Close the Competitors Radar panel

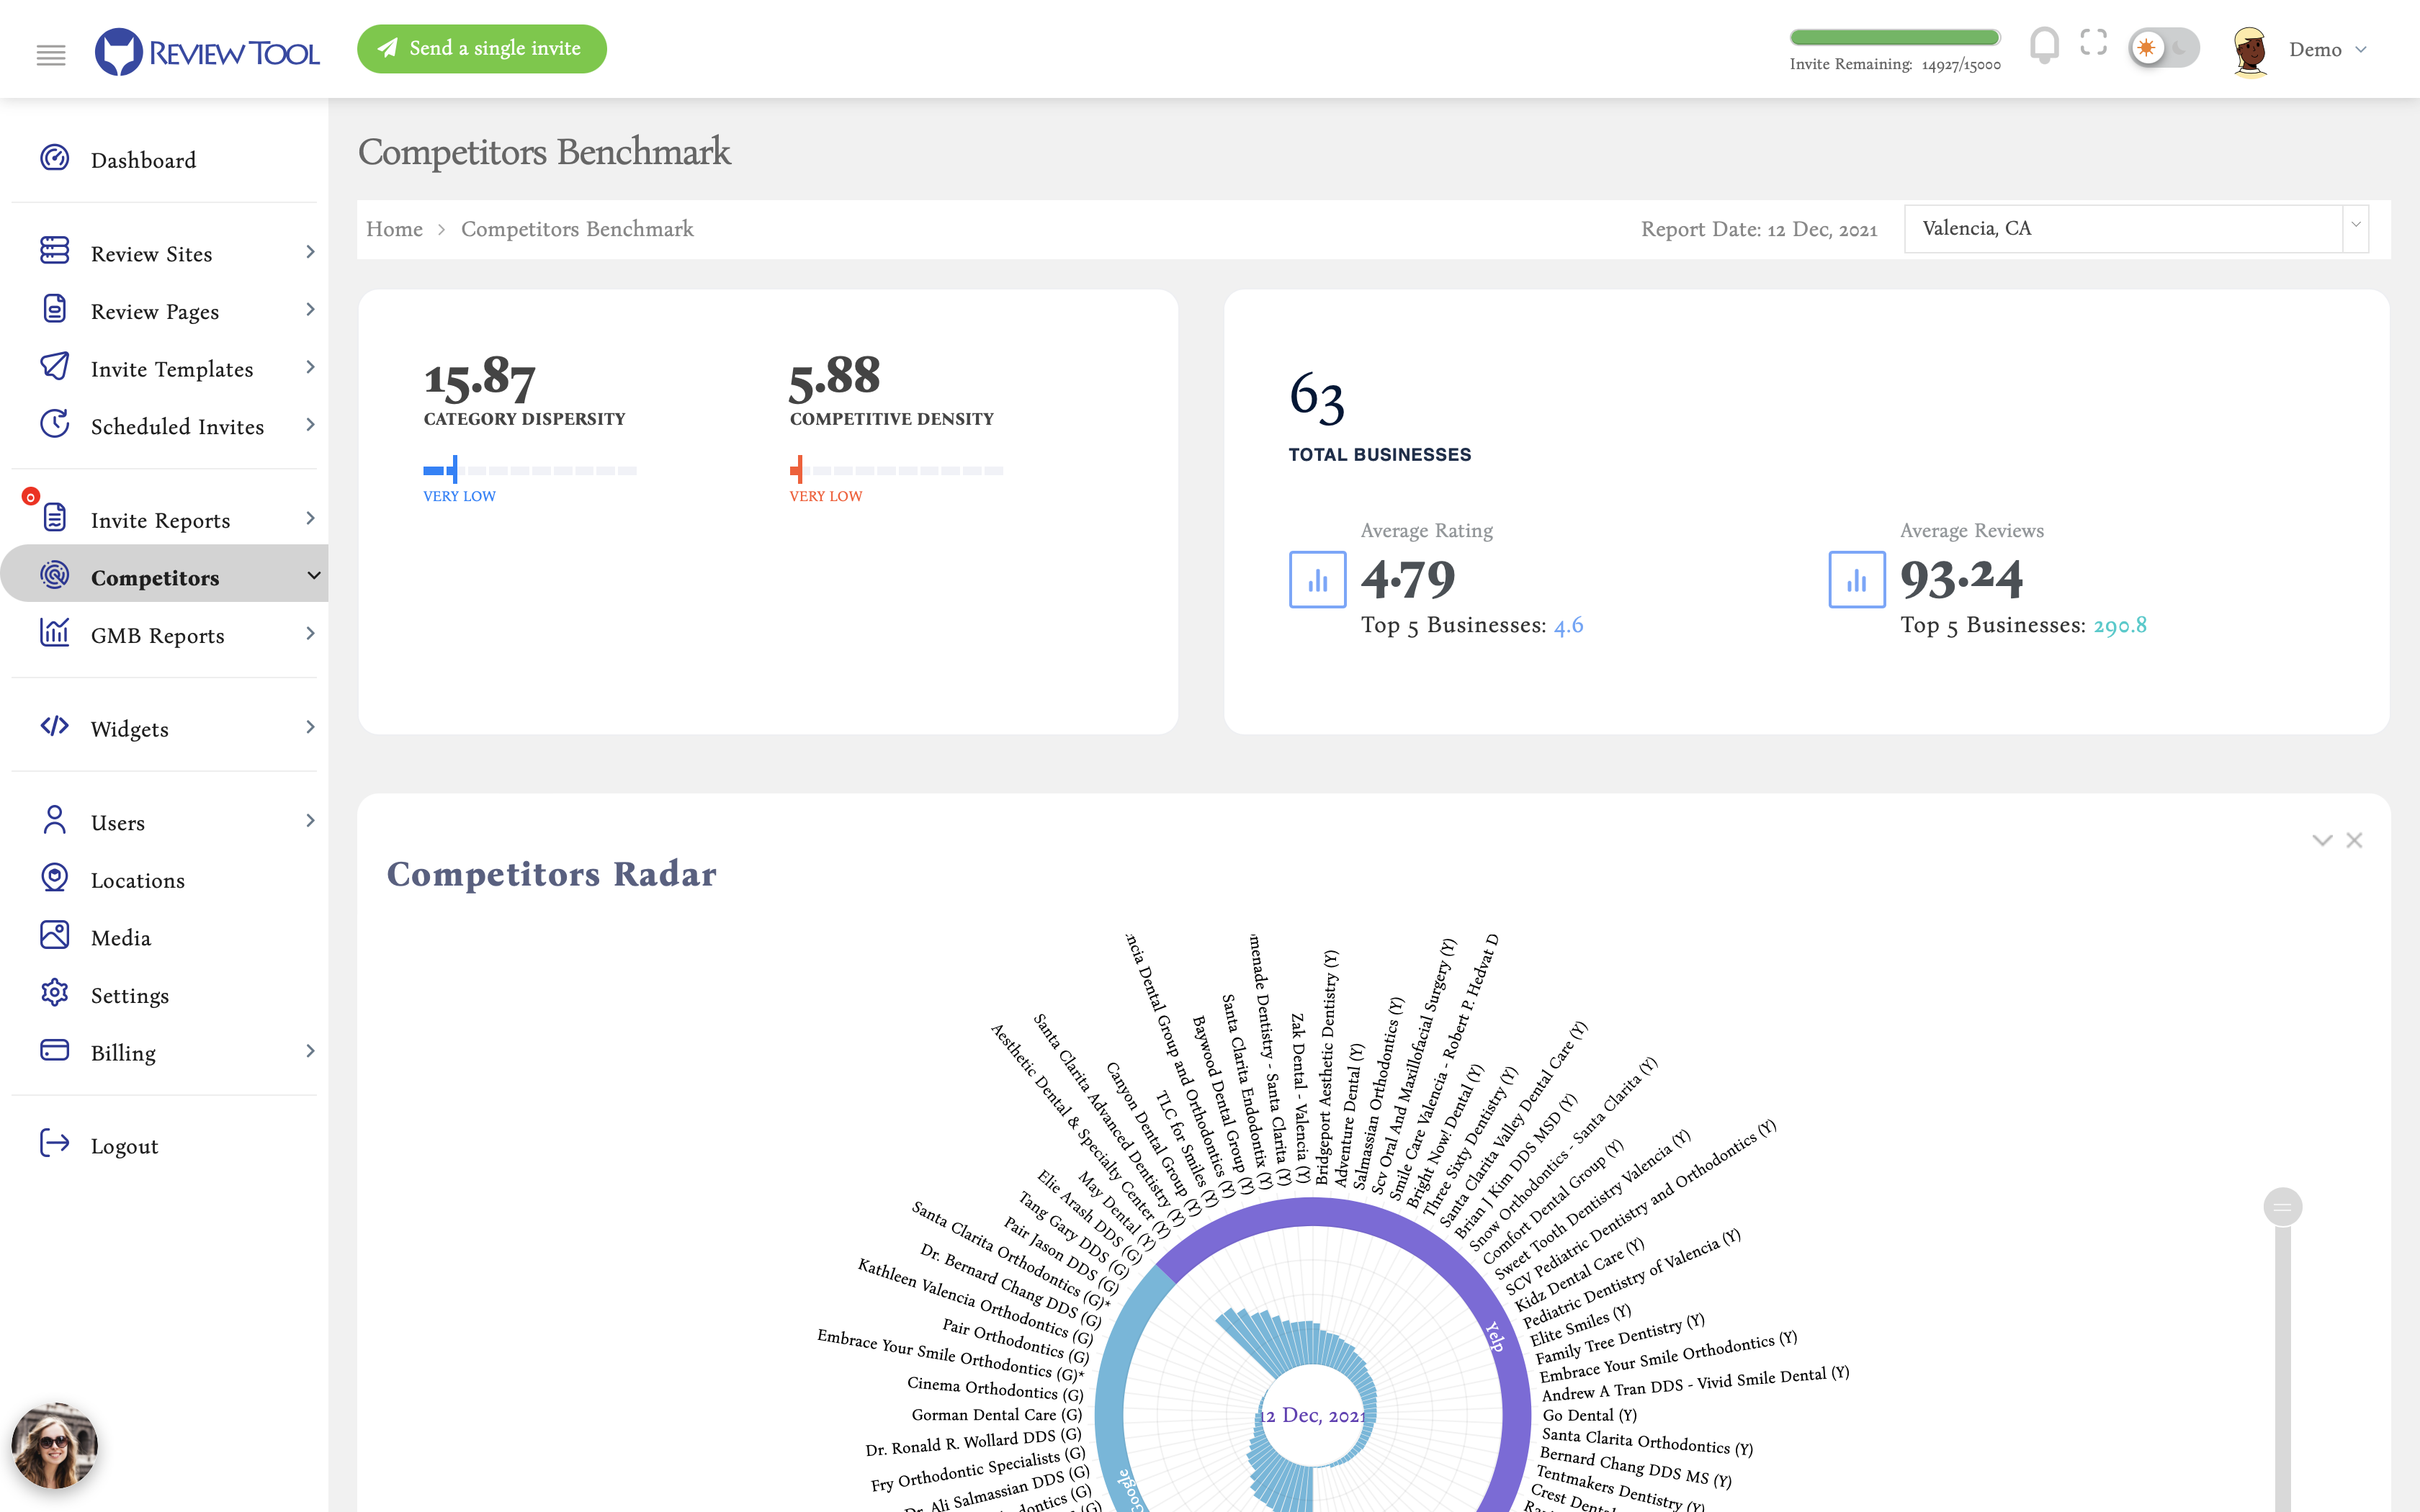coord(2354,840)
